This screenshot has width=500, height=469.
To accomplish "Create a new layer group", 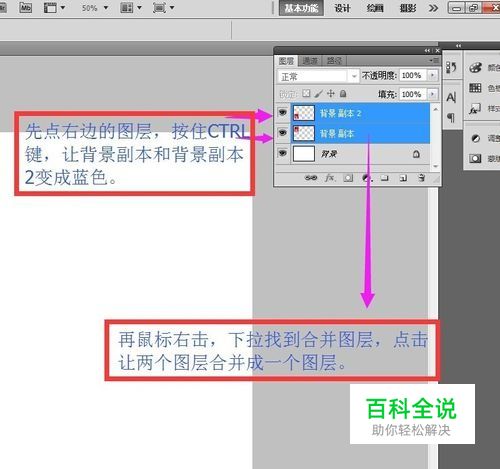I will pos(385,178).
